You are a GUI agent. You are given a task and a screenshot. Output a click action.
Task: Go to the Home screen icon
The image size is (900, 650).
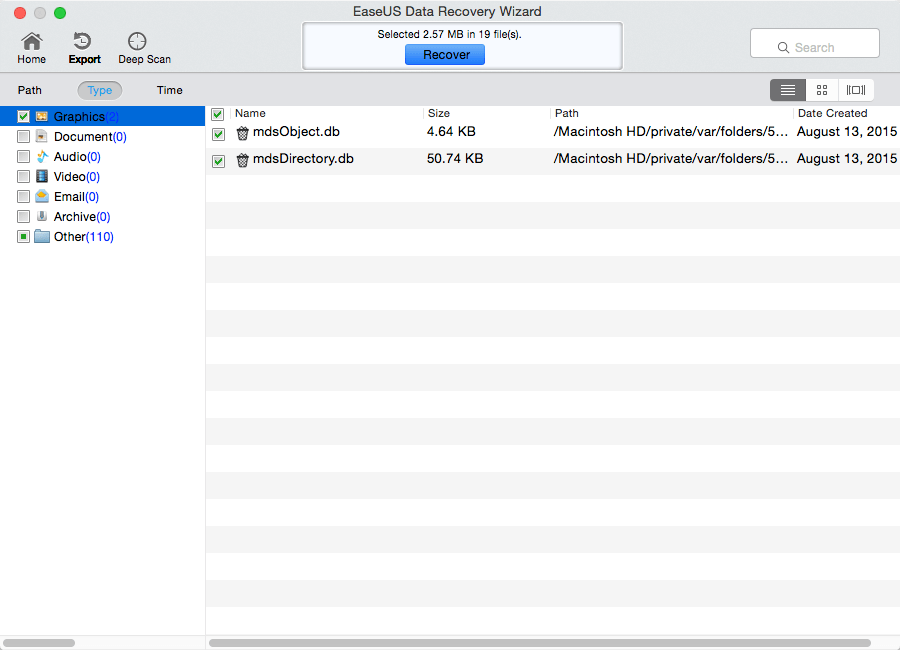pyautogui.click(x=32, y=41)
